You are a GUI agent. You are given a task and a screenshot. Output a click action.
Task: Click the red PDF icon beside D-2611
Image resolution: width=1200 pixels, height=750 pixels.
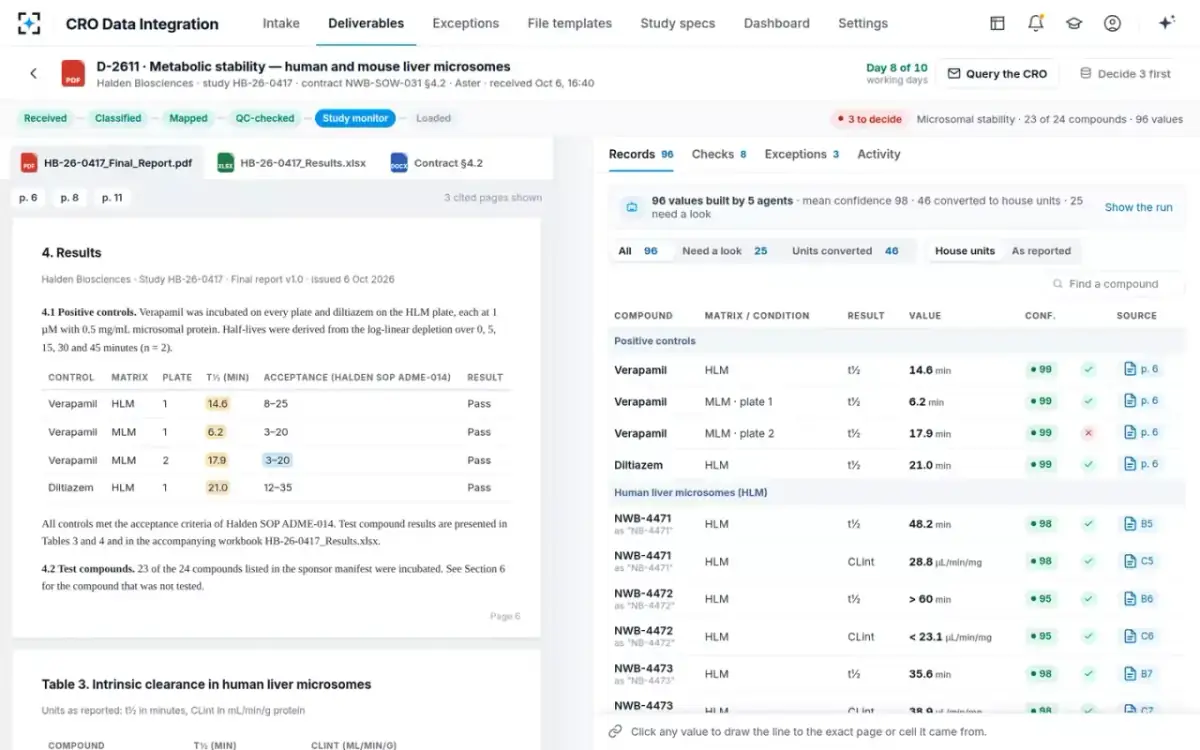(73, 73)
